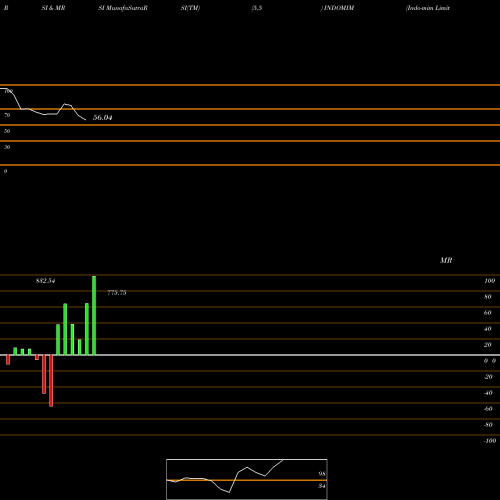The width and height of the screenshot is (500, 500).
Task: Open the mini chart thumbnail at bottom
Action: [247, 479]
